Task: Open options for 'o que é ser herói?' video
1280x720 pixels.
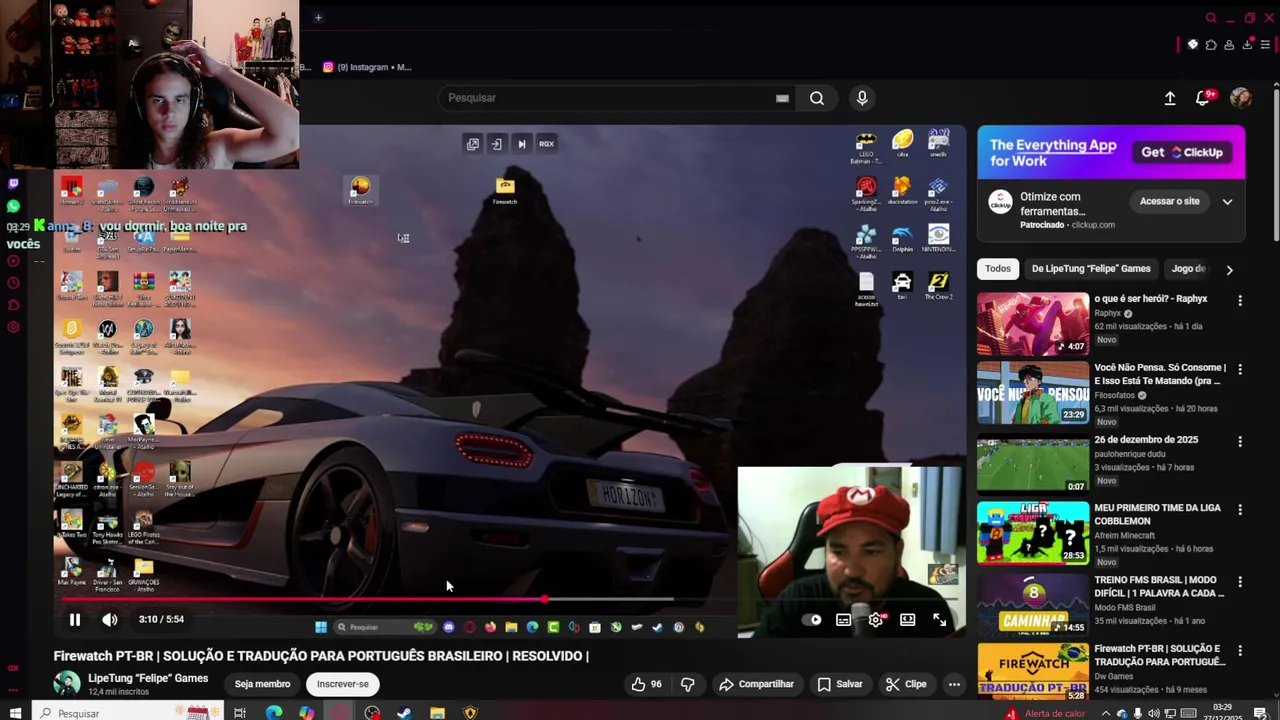Action: coord(1240,300)
